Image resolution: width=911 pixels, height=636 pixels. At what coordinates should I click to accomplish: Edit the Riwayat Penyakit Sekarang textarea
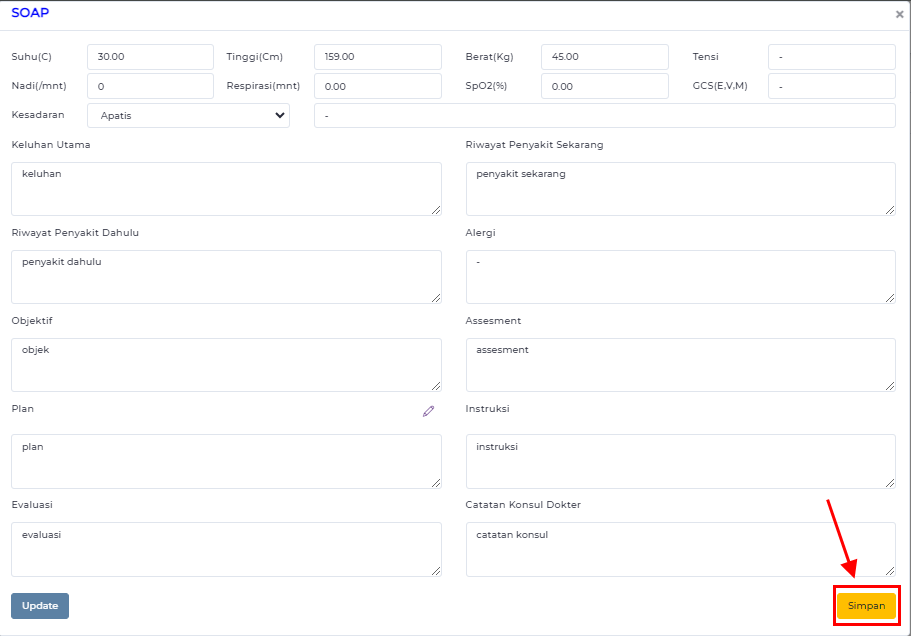tap(680, 189)
